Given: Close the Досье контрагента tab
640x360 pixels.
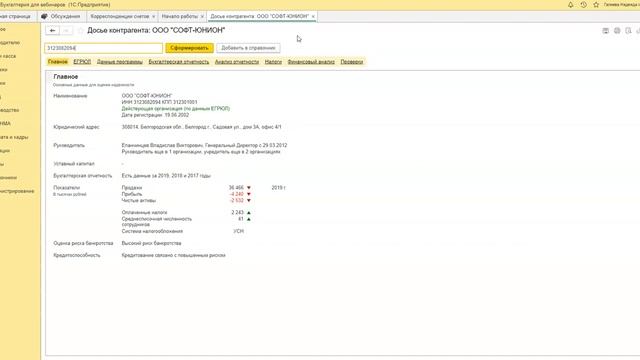Looking at the screenshot, I should (x=313, y=16).
